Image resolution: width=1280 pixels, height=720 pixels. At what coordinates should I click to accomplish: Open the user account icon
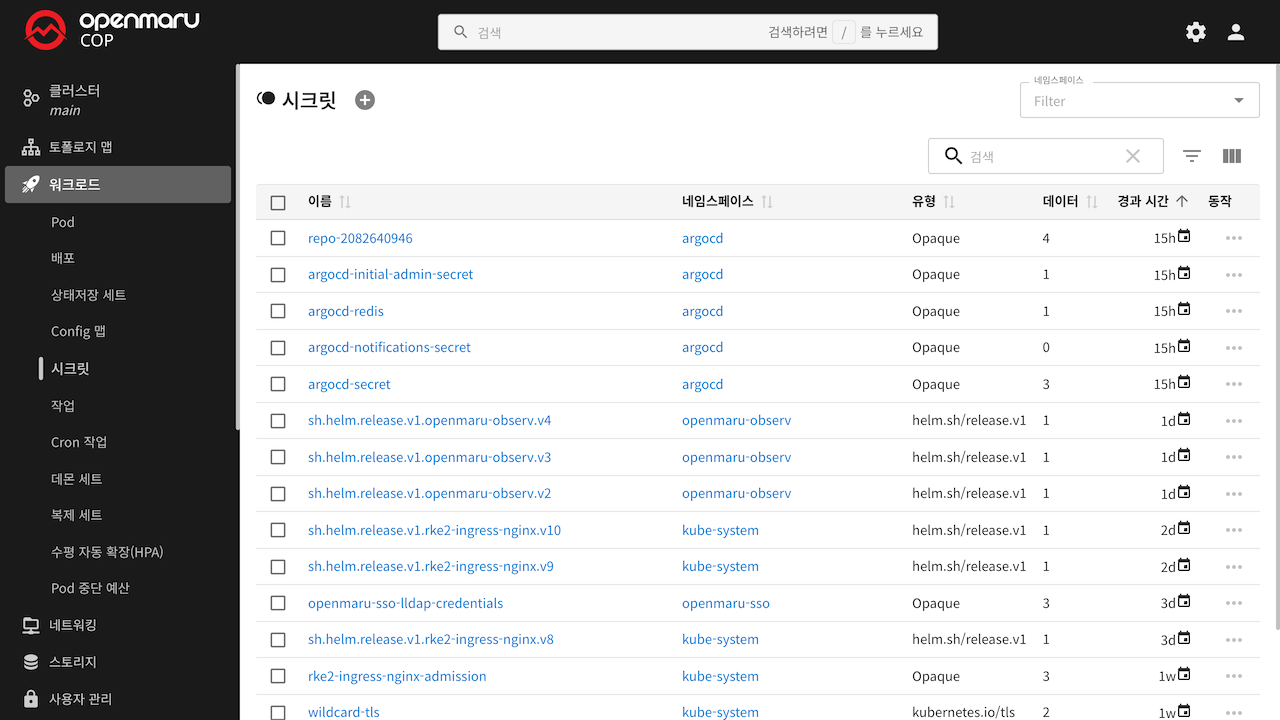[x=1236, y=32]
